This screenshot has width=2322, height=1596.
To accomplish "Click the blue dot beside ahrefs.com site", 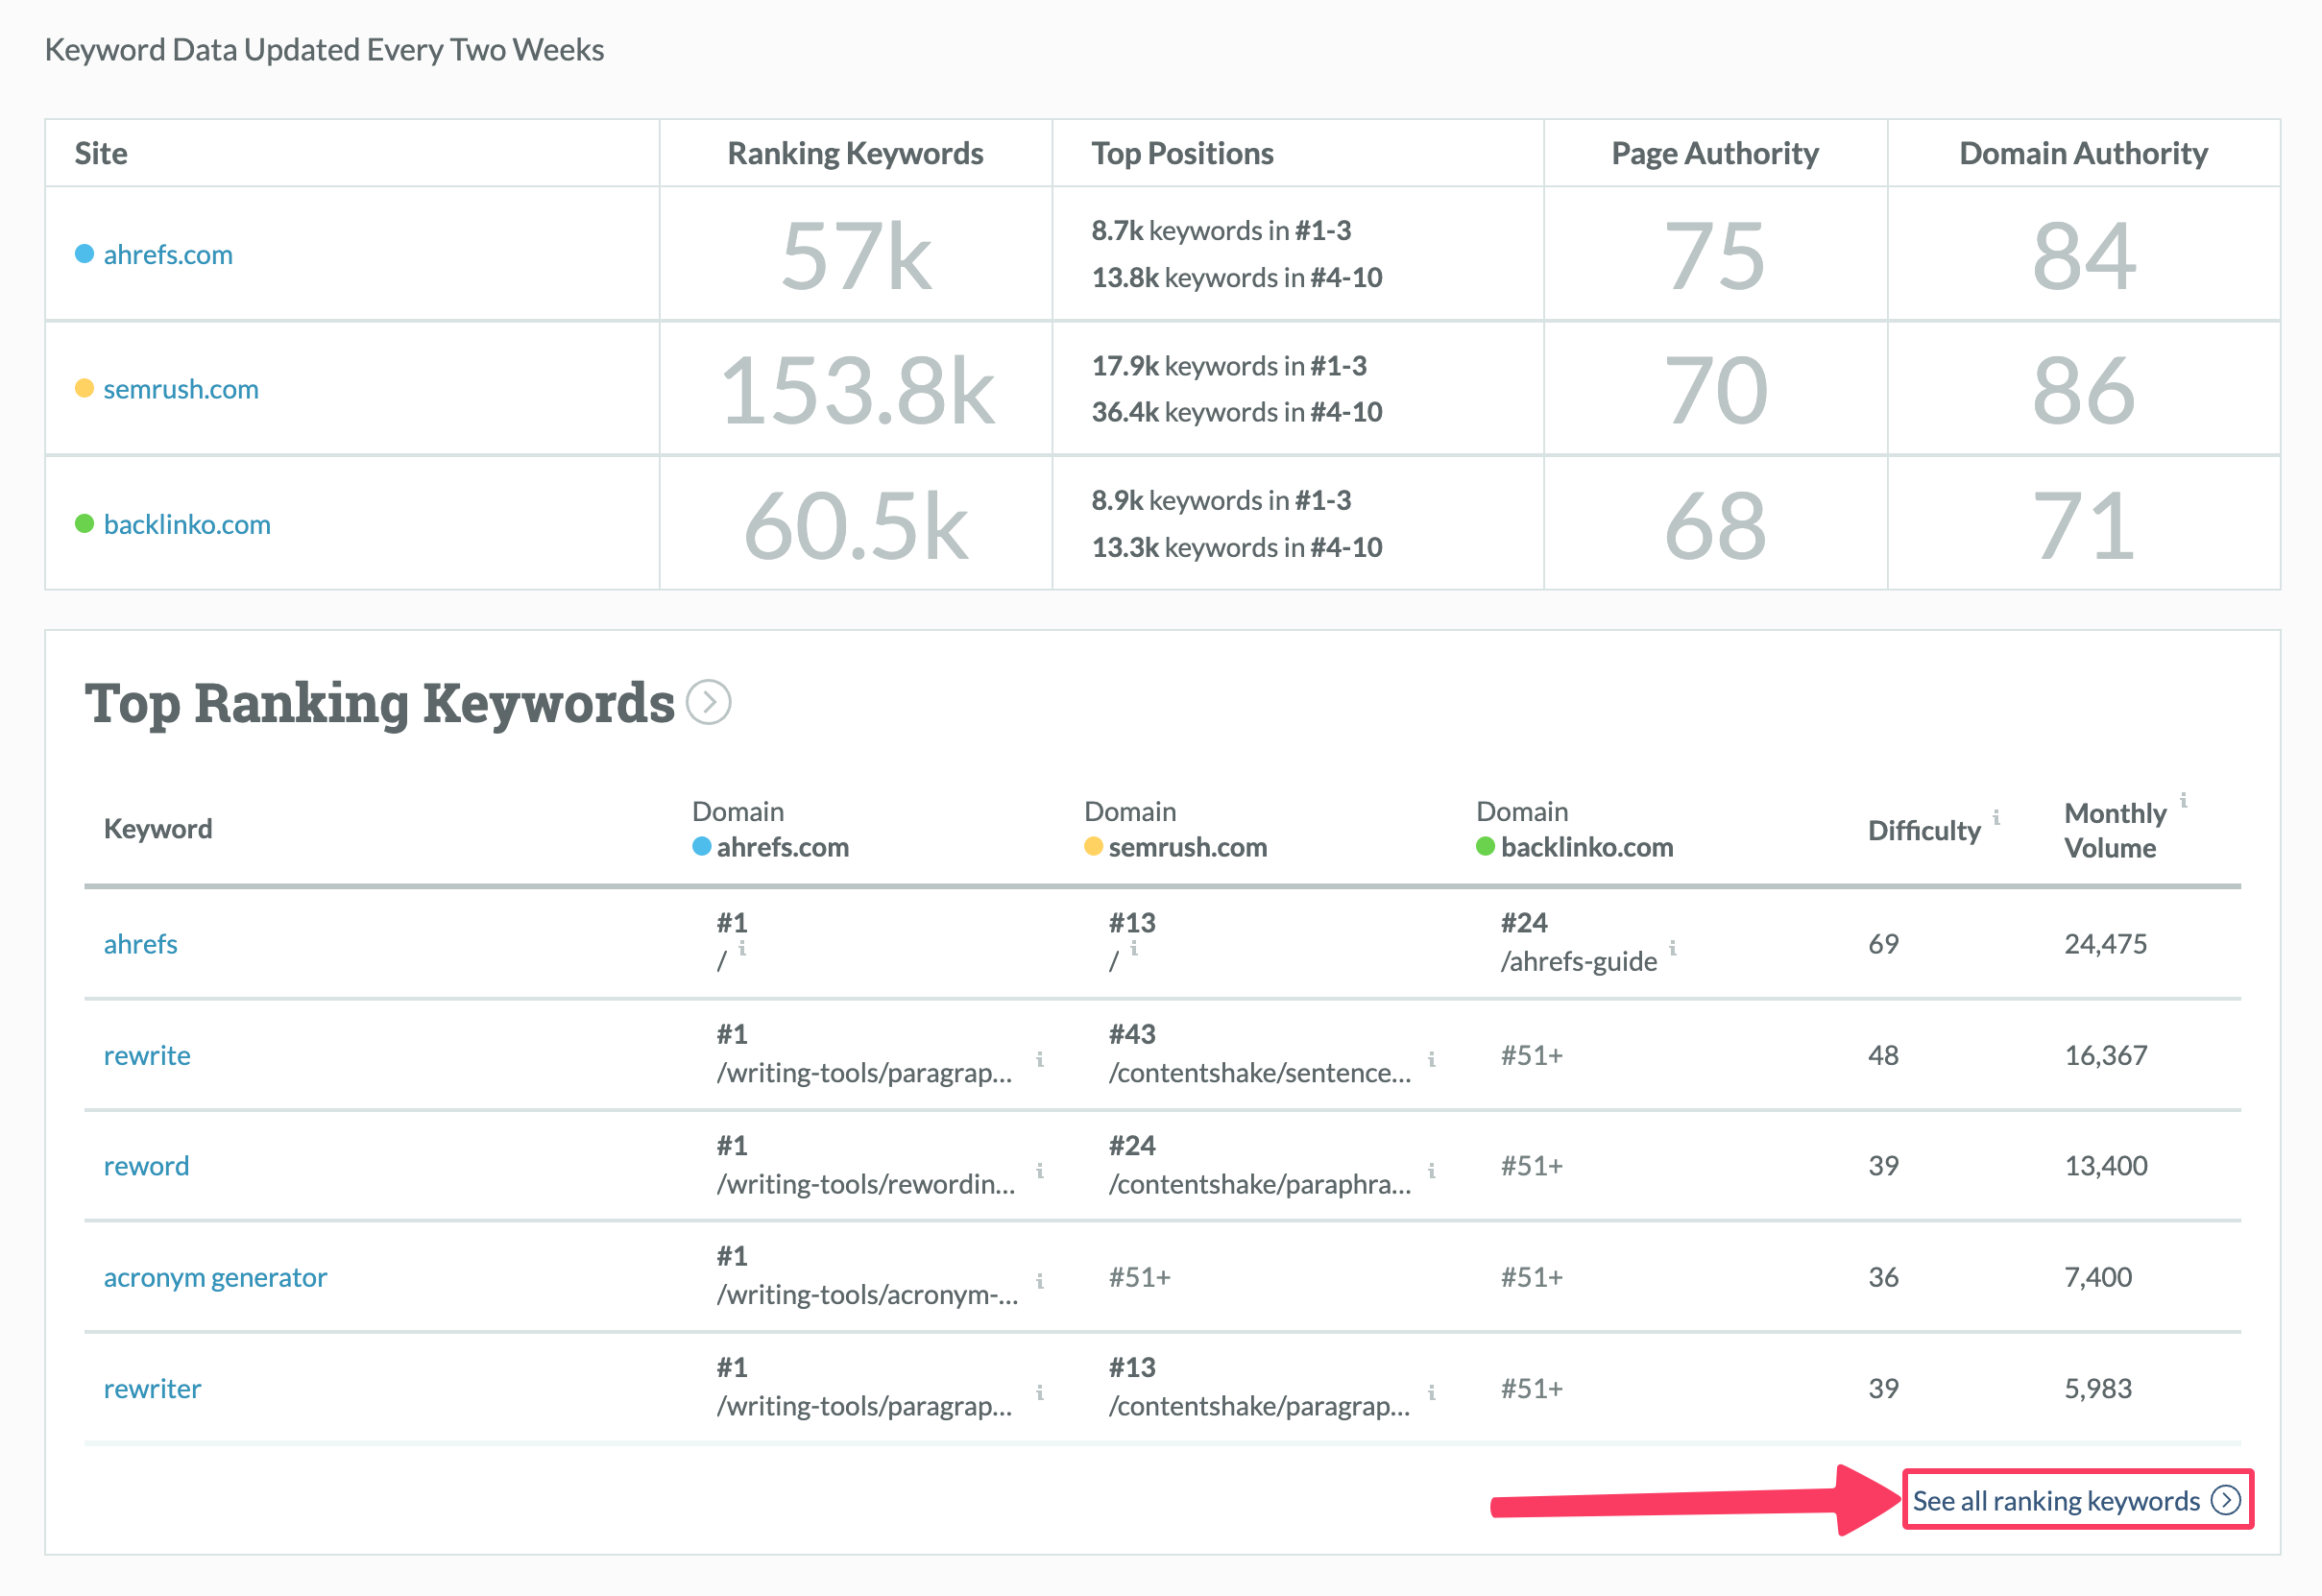I will pyautogui.click(x=85, y=254).
